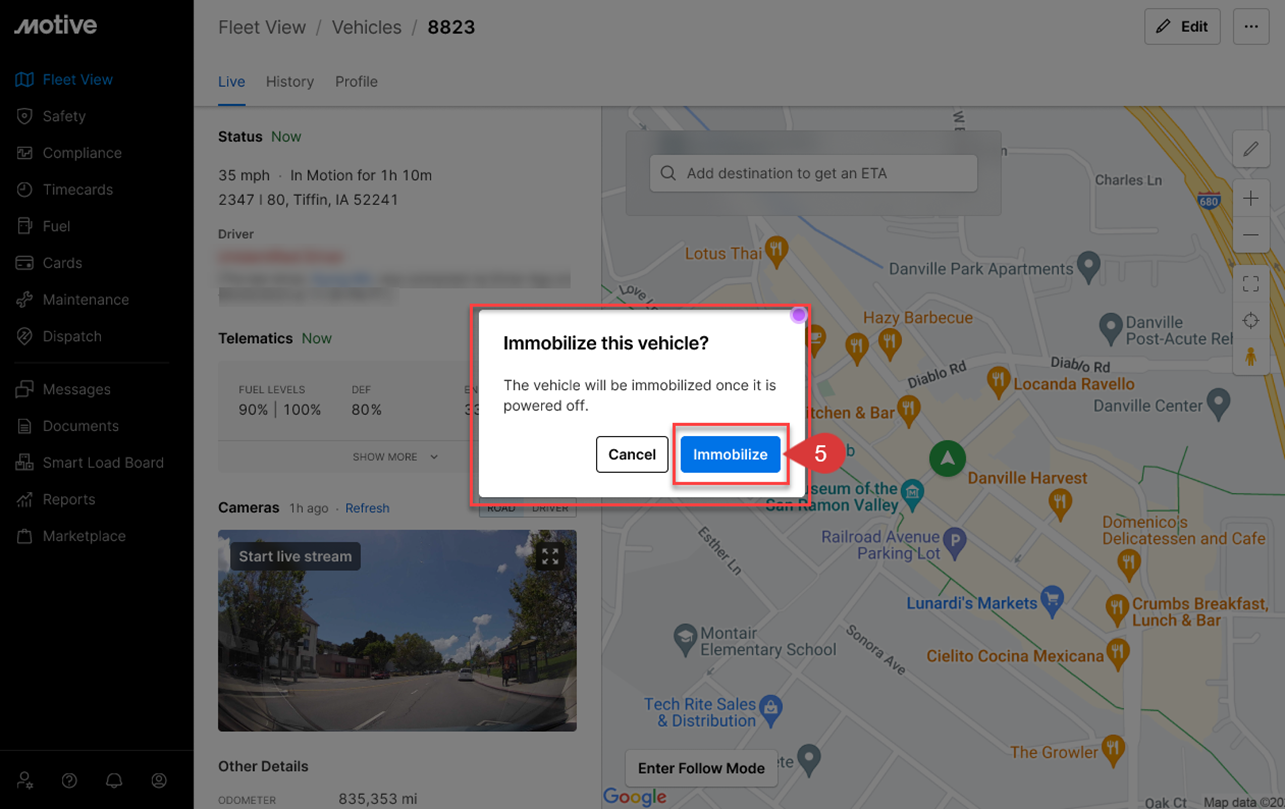Viewport: 1285px width, 809px height.
Task: Expand telematics with Show More
Action: point(395,457)
